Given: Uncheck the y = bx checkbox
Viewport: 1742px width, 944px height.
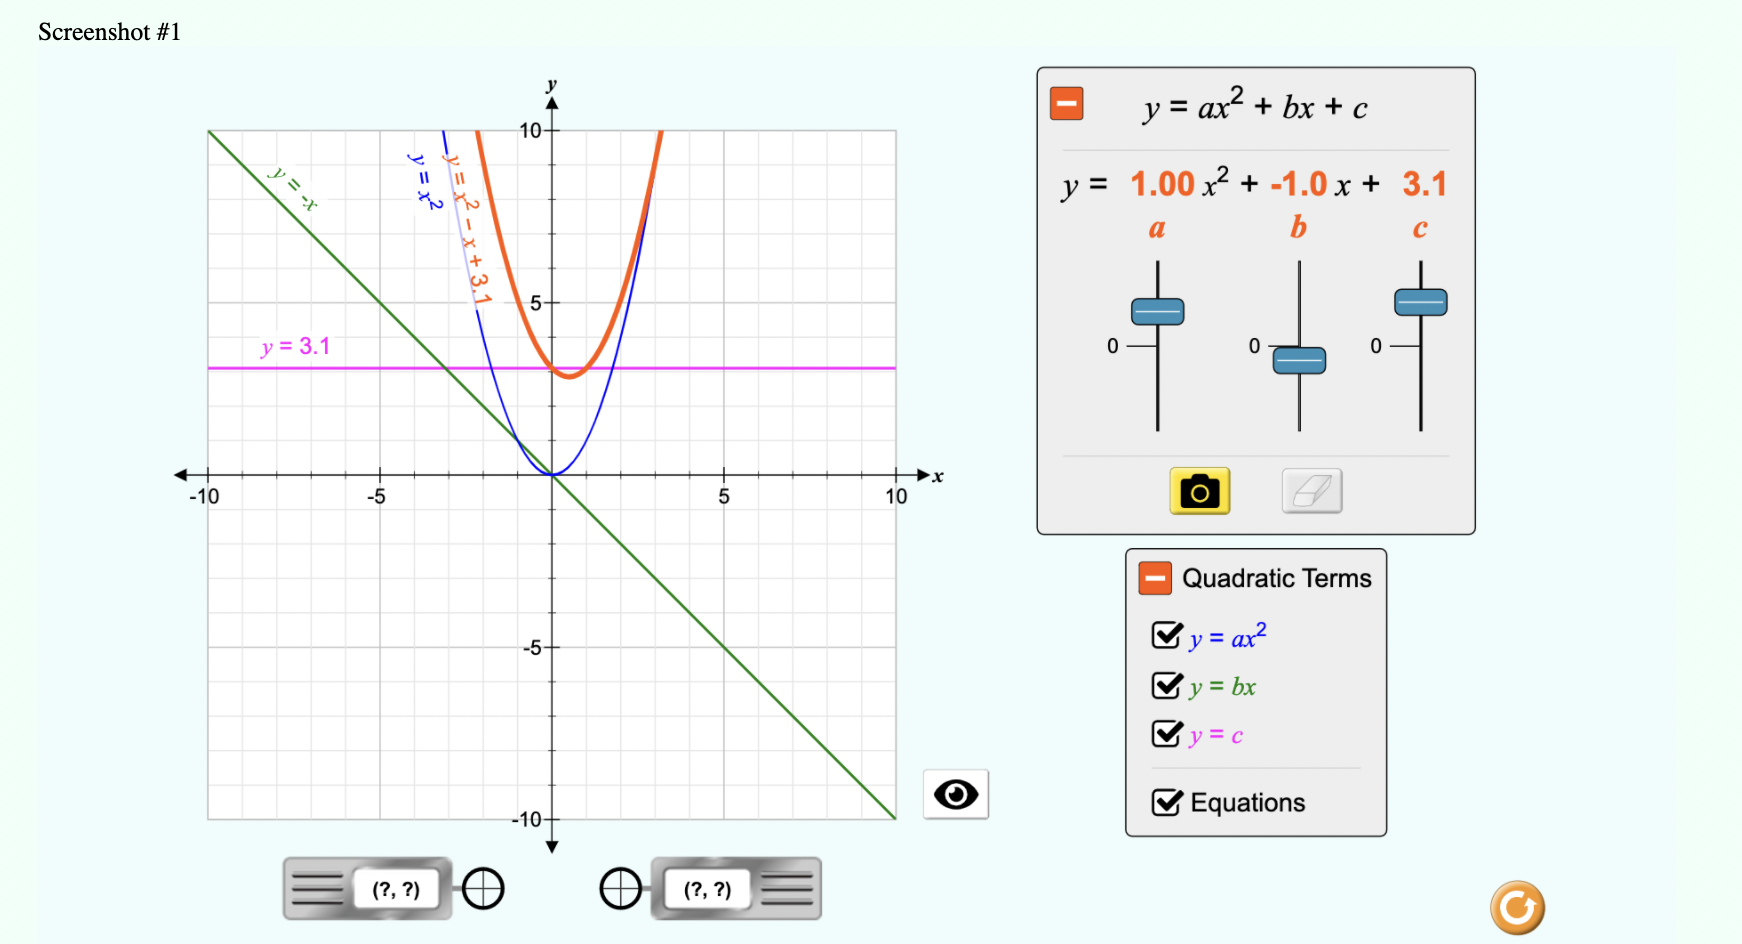Looking at the screenshot, I should pos(1167,685).
